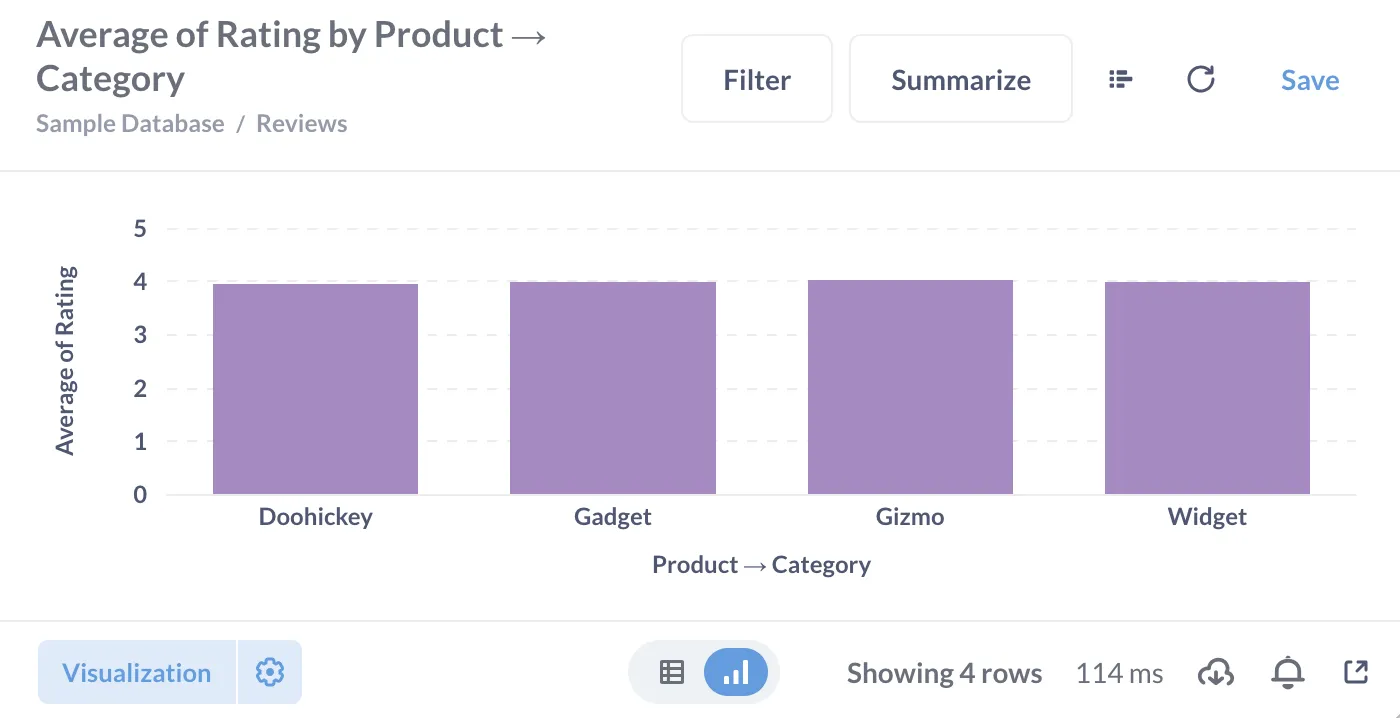The height and width of the screenshot is (718, 1400).
Task: Toggle the Visualization panel open
Action: point(137,672)
